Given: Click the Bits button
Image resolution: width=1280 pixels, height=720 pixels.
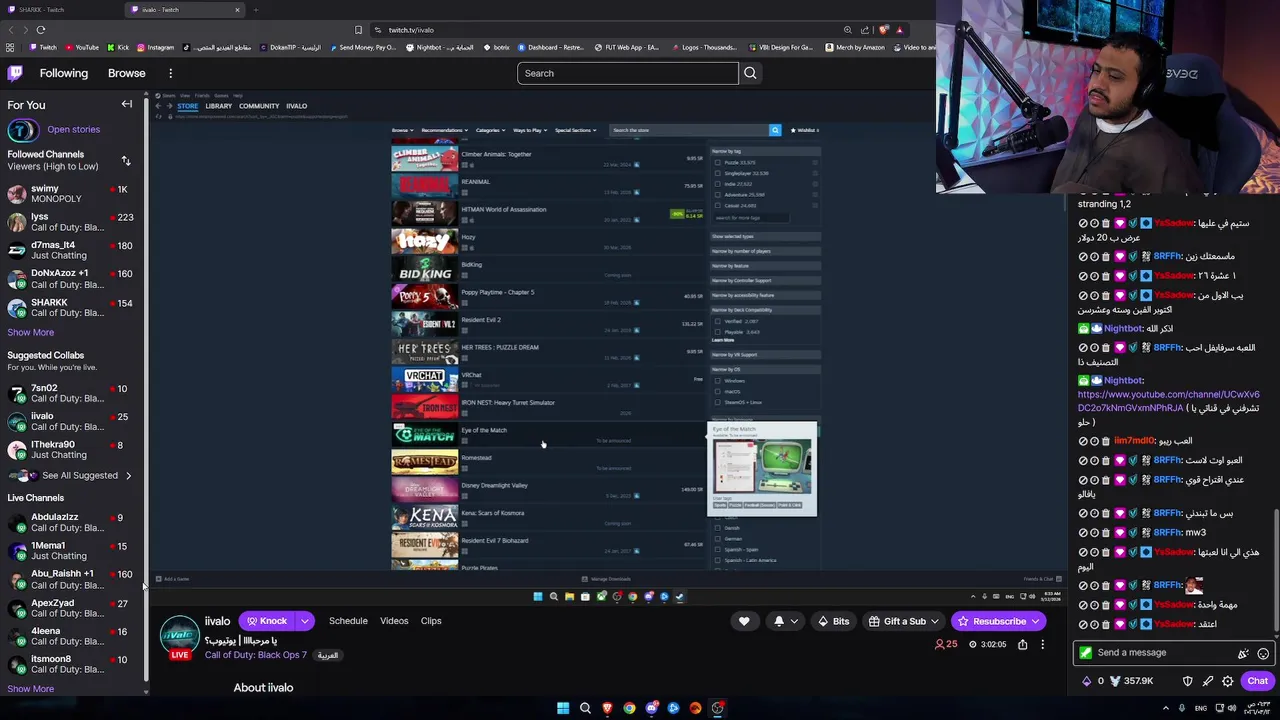Looking at the screenshot, I should (x=833, y=621).
